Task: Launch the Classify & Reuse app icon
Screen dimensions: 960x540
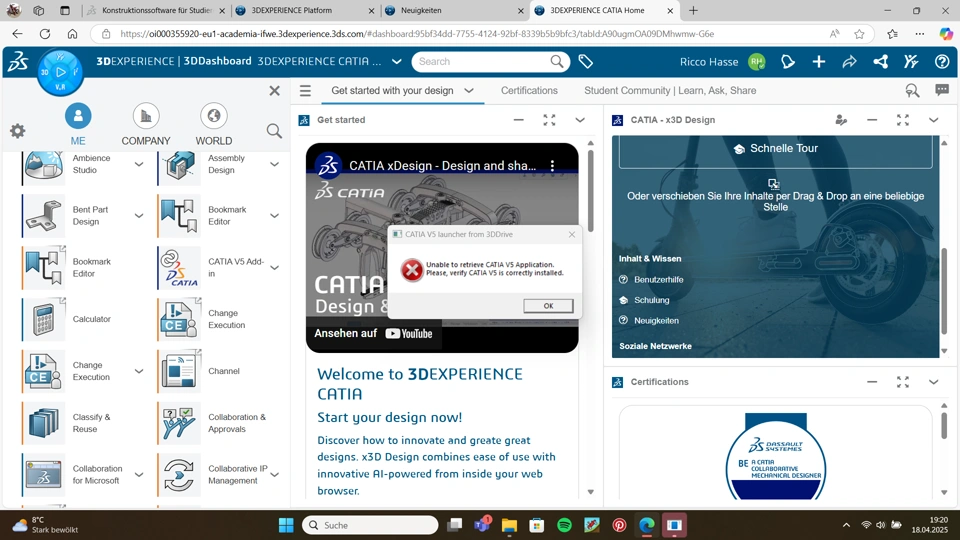Action: point(43,422)
